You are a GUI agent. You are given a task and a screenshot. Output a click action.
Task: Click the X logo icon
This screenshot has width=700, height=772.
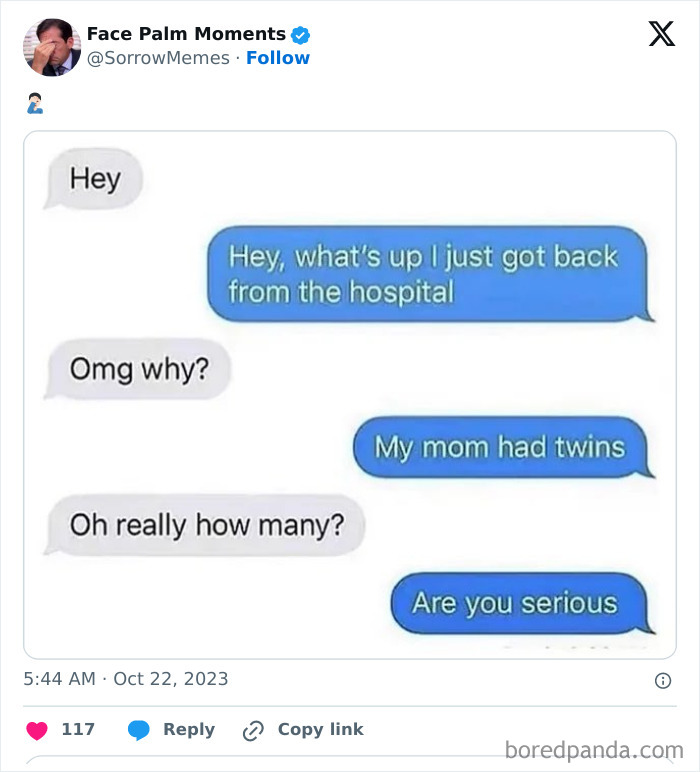[x=661, y=34]
